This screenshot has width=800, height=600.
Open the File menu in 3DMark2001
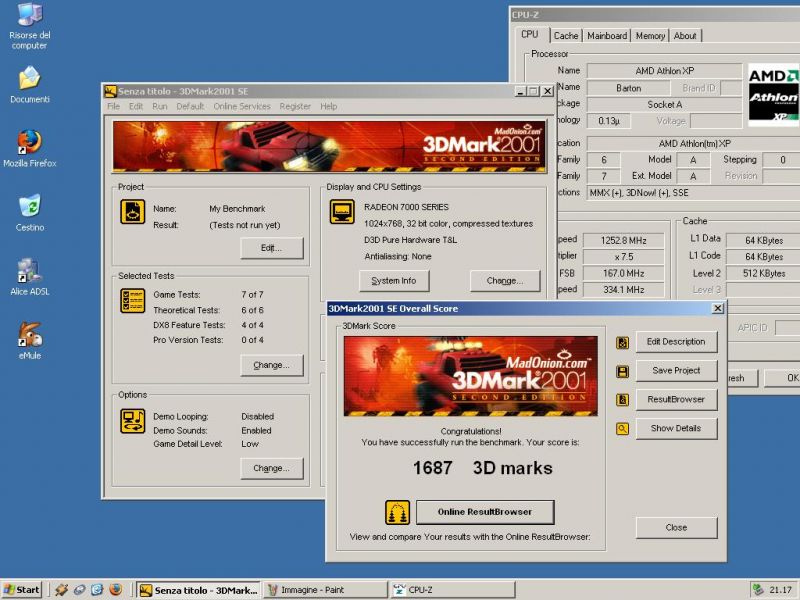(x=113, y=106)
